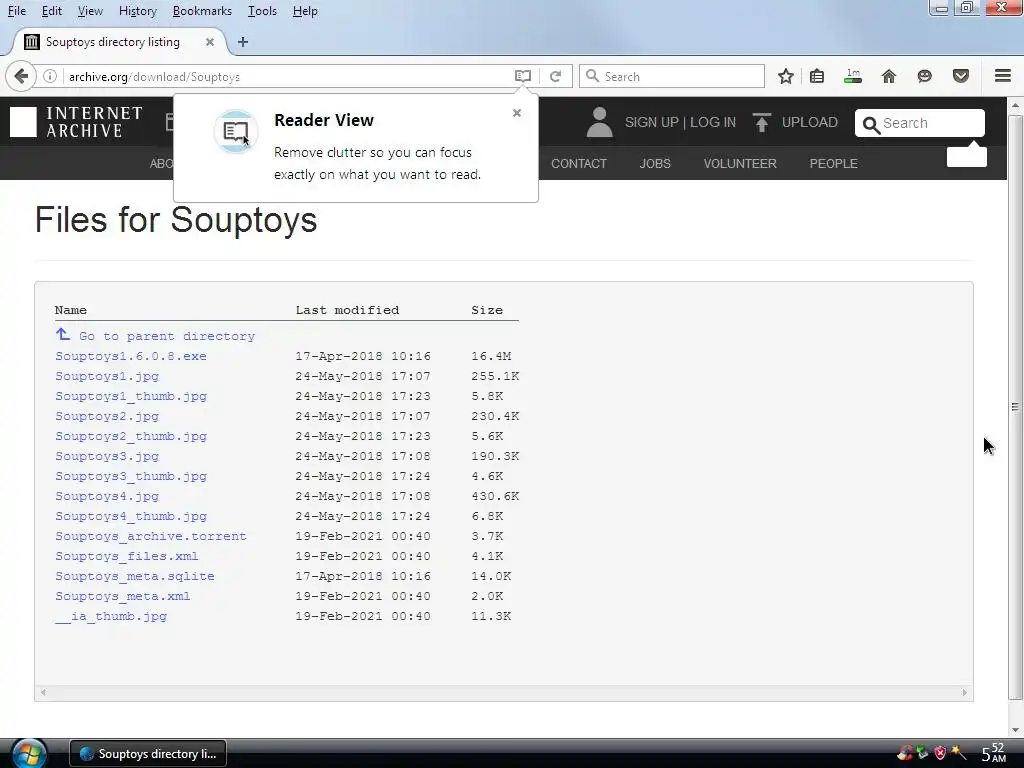Click SIGN UP link
1024x768 pixels.
pos(651,122)
